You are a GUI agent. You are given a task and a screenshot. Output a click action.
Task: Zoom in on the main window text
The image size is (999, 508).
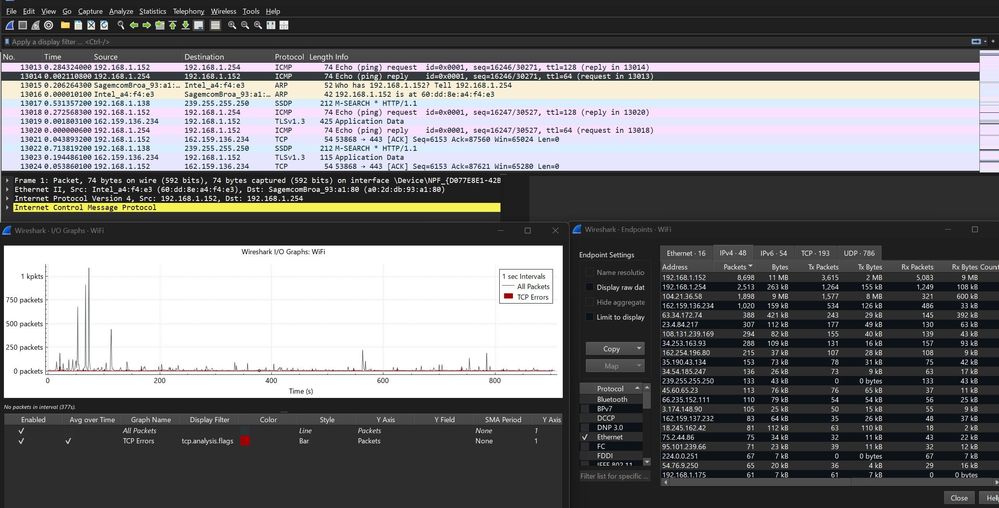pyautogui.click(x=232, y=25)
